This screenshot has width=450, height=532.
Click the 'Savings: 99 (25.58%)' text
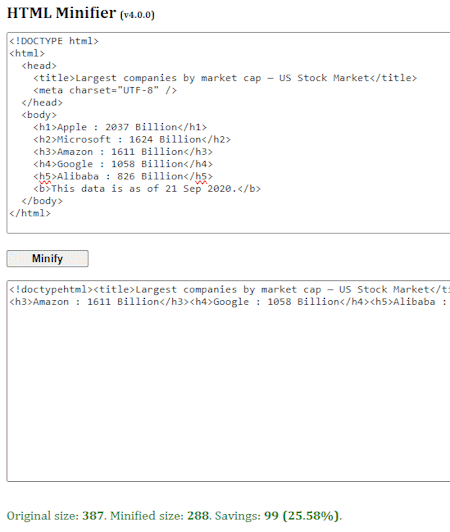click(277, 516)
